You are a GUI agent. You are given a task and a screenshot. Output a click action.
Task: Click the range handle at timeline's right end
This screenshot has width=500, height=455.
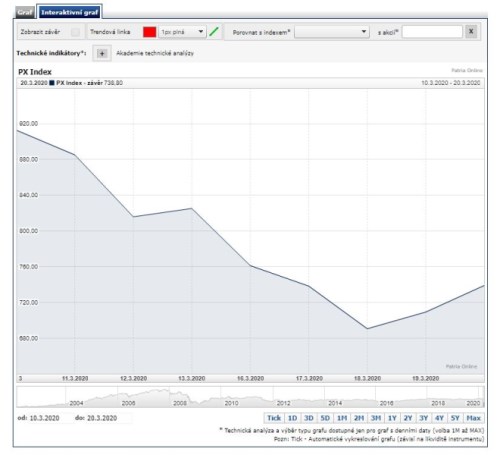(483, 397)
